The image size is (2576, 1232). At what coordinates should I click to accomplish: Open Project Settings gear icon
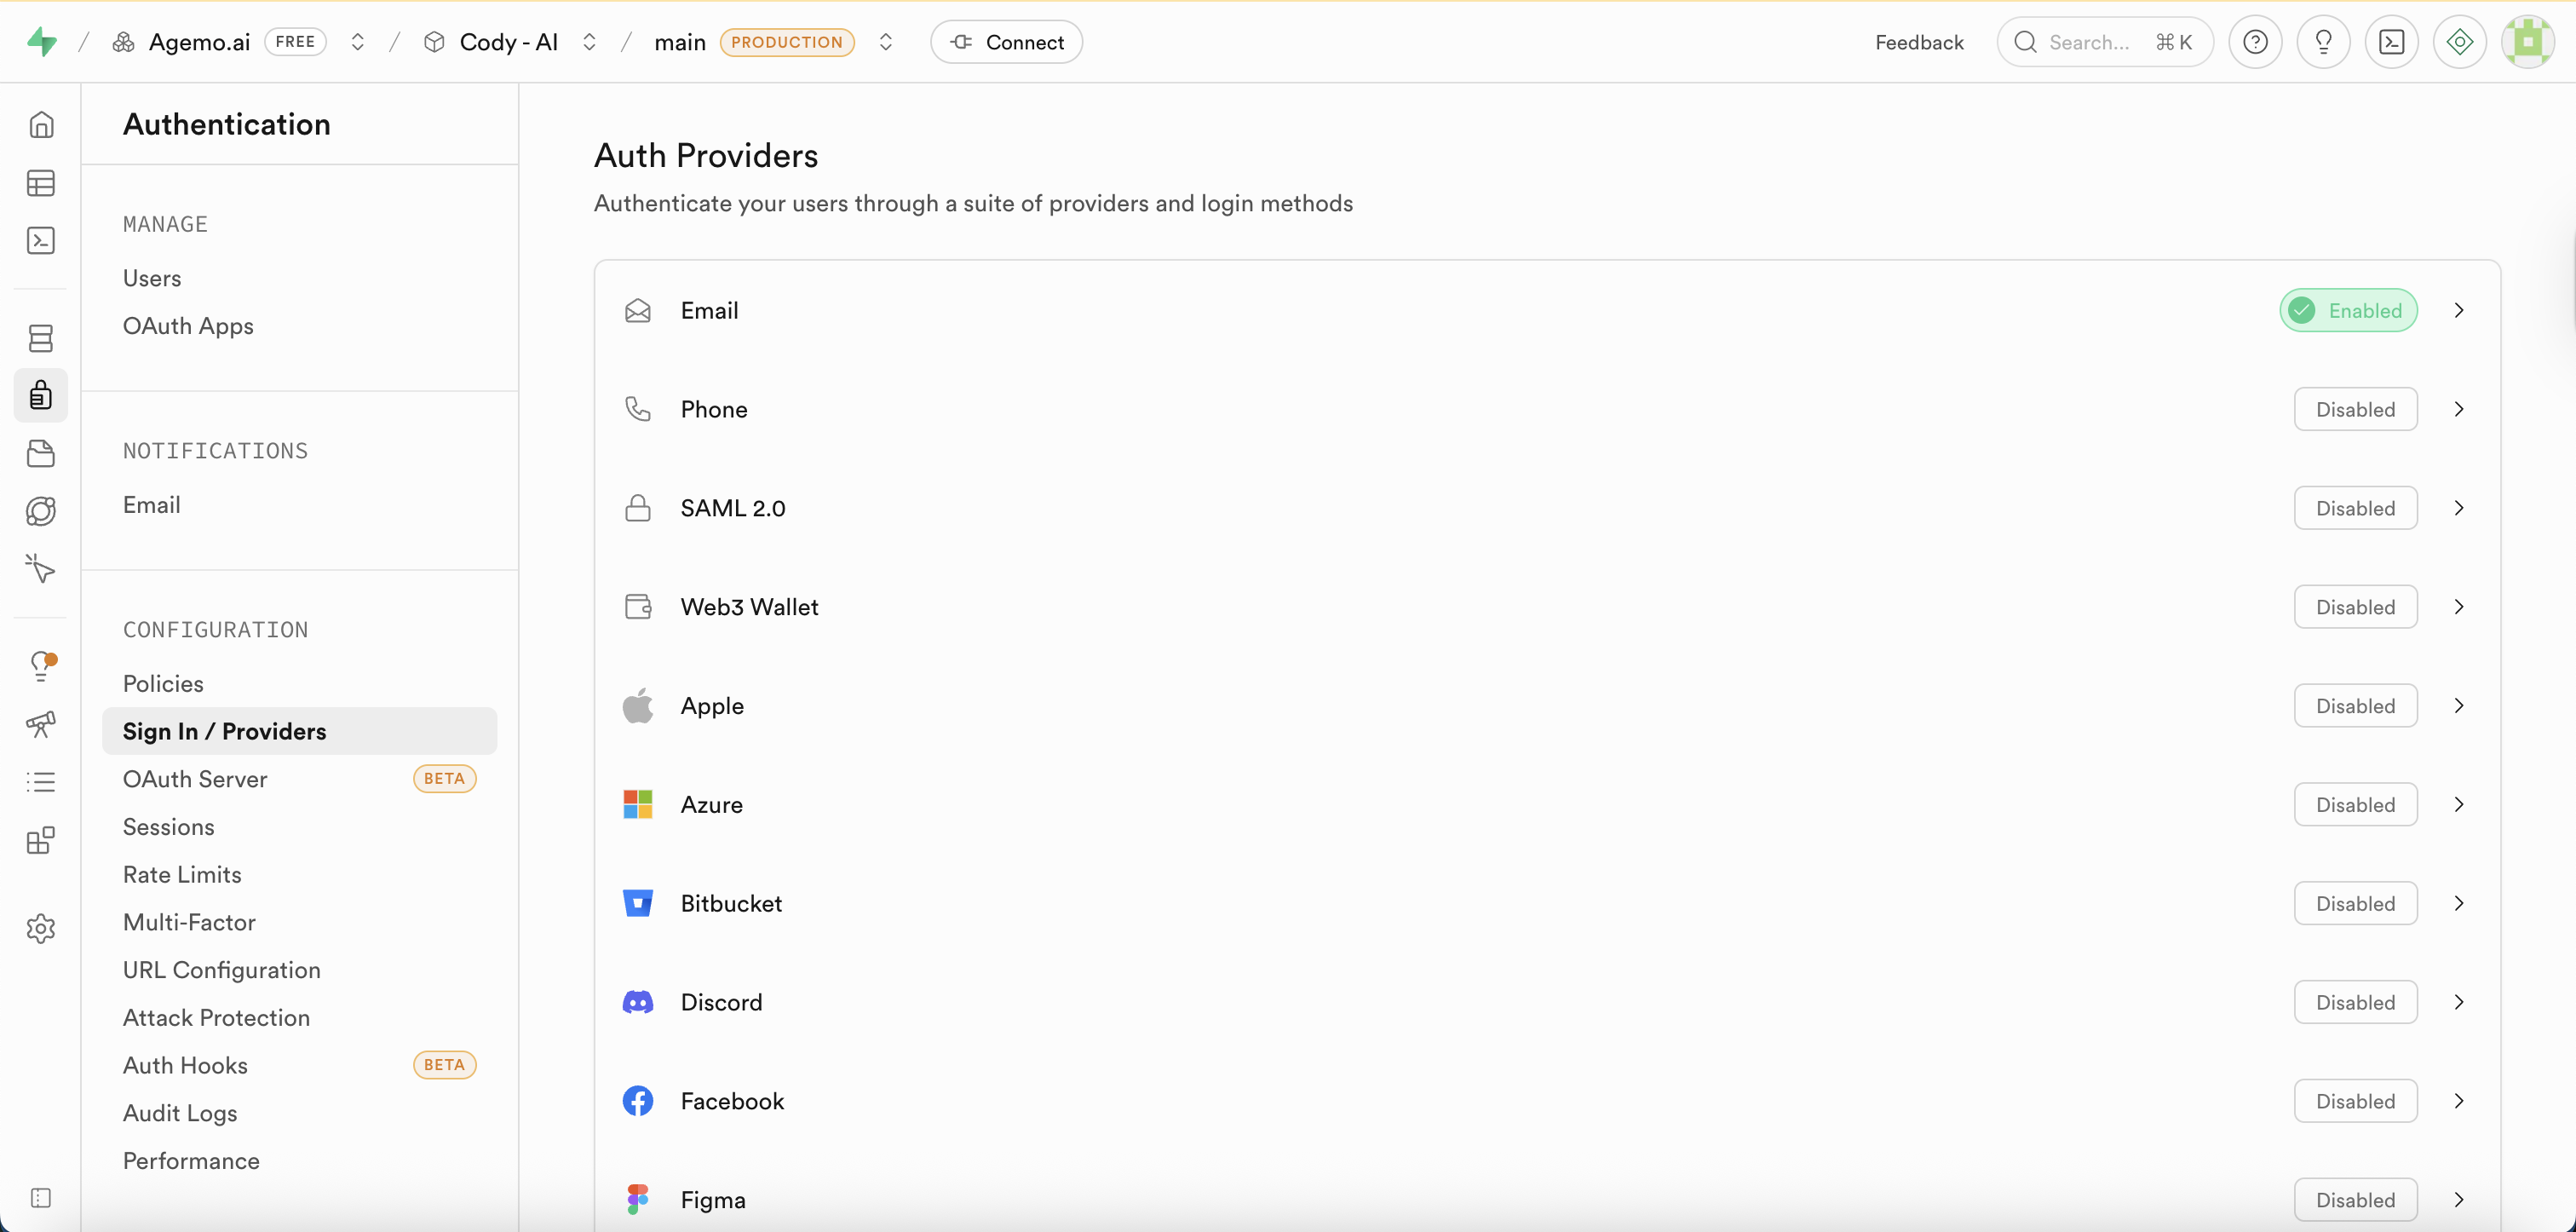[x=41, y=928]
